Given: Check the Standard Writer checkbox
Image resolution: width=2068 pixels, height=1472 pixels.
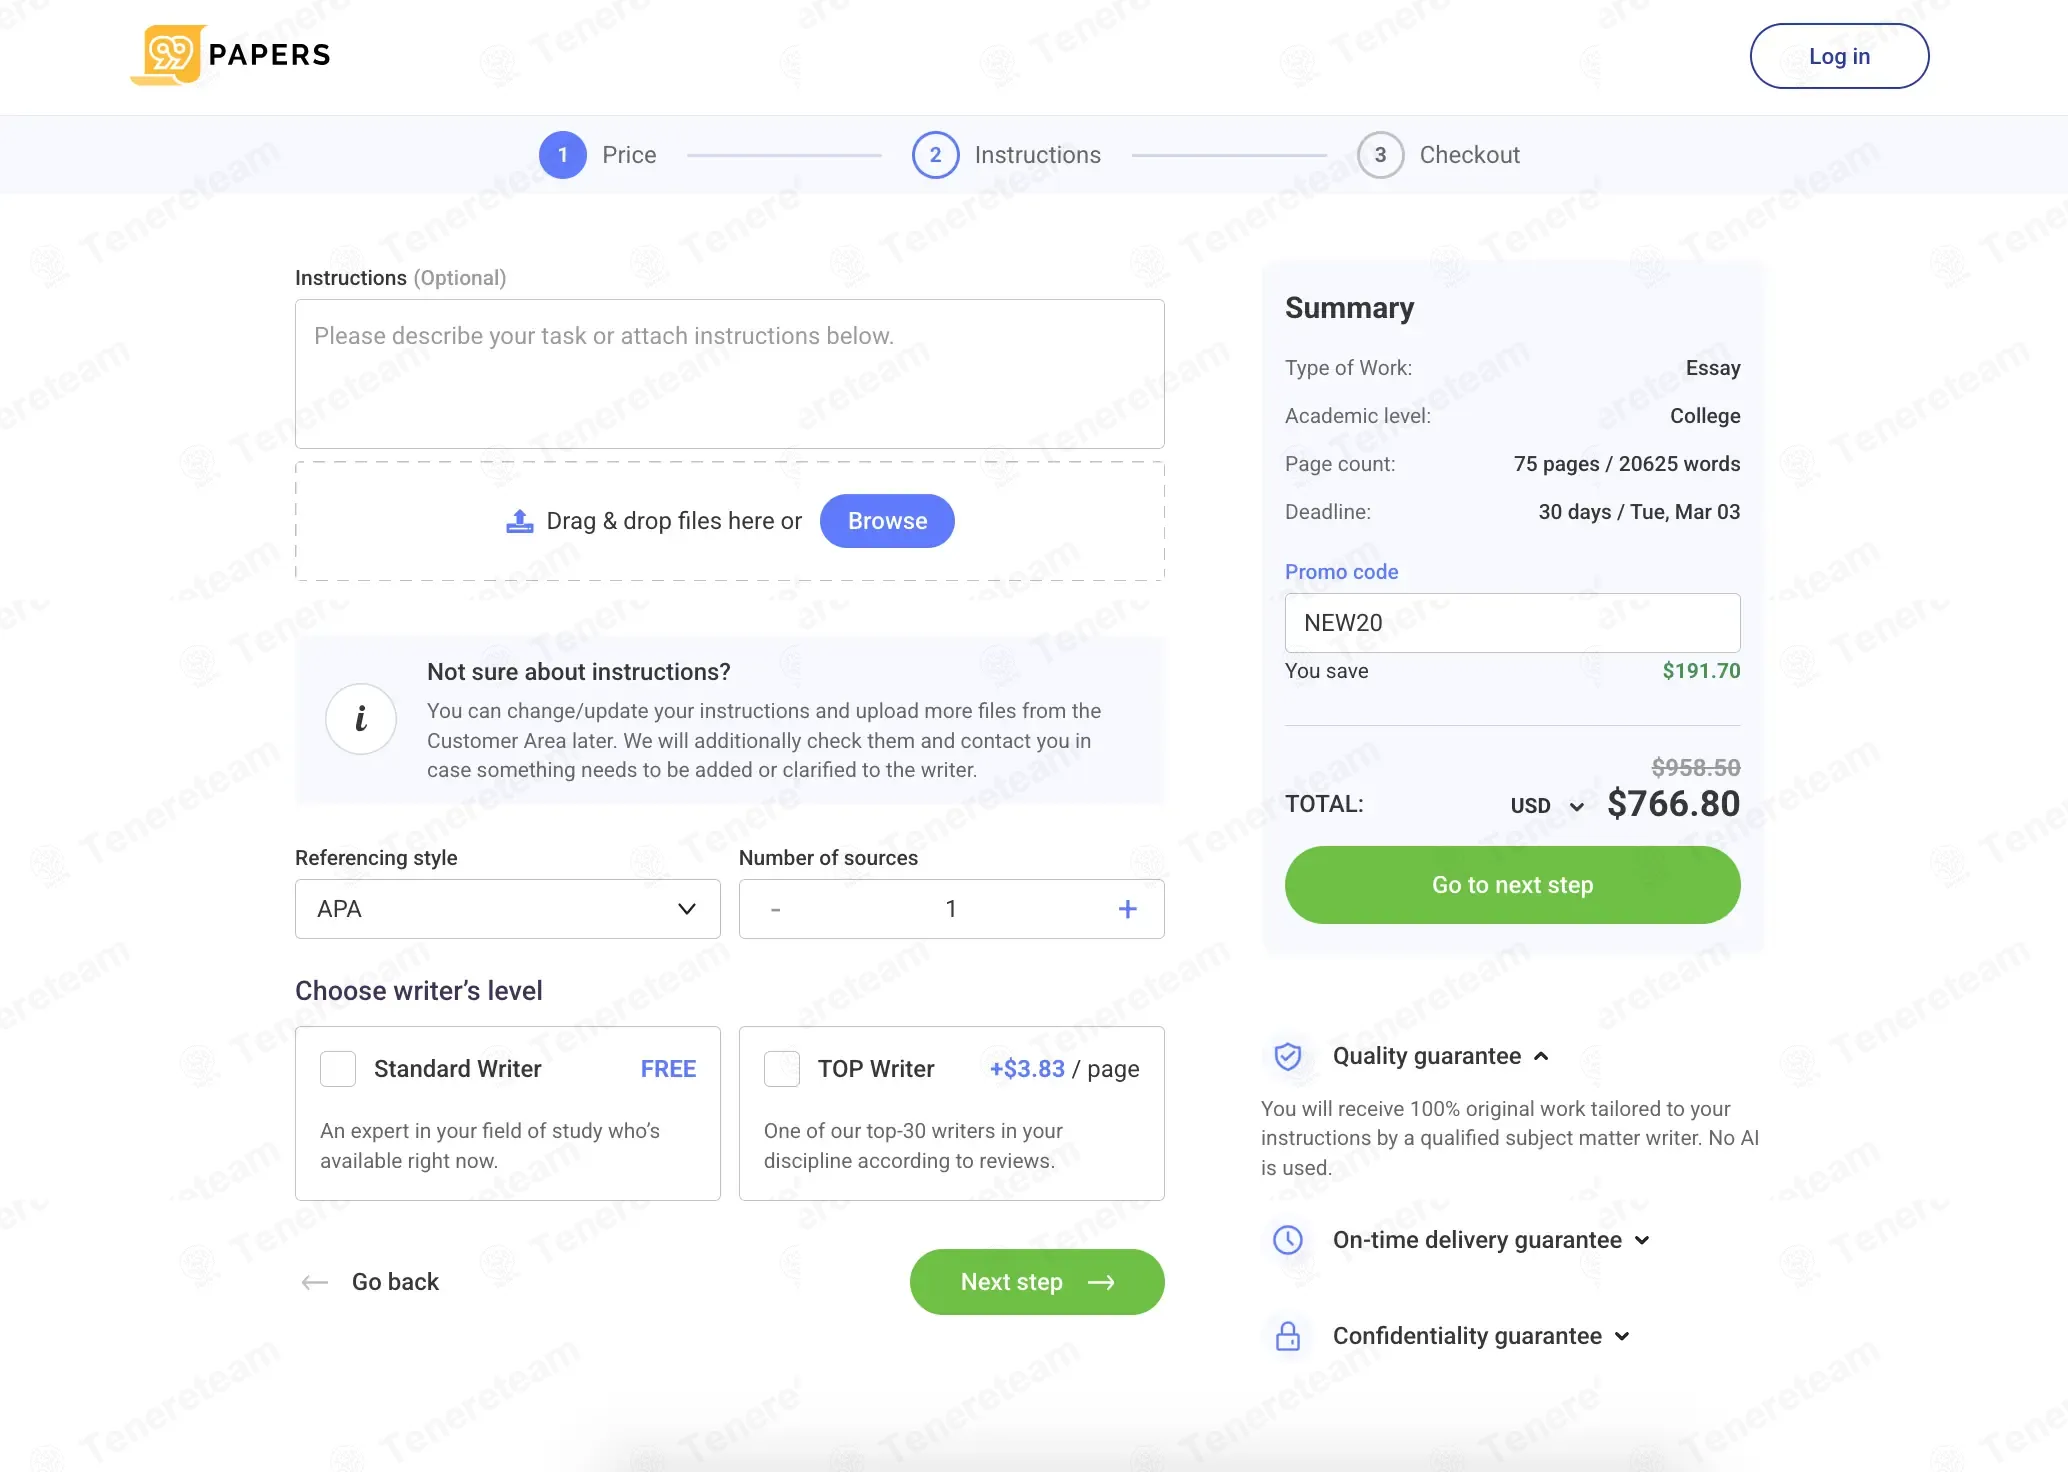Looking at the screenshot, I should coord(338,1069).
